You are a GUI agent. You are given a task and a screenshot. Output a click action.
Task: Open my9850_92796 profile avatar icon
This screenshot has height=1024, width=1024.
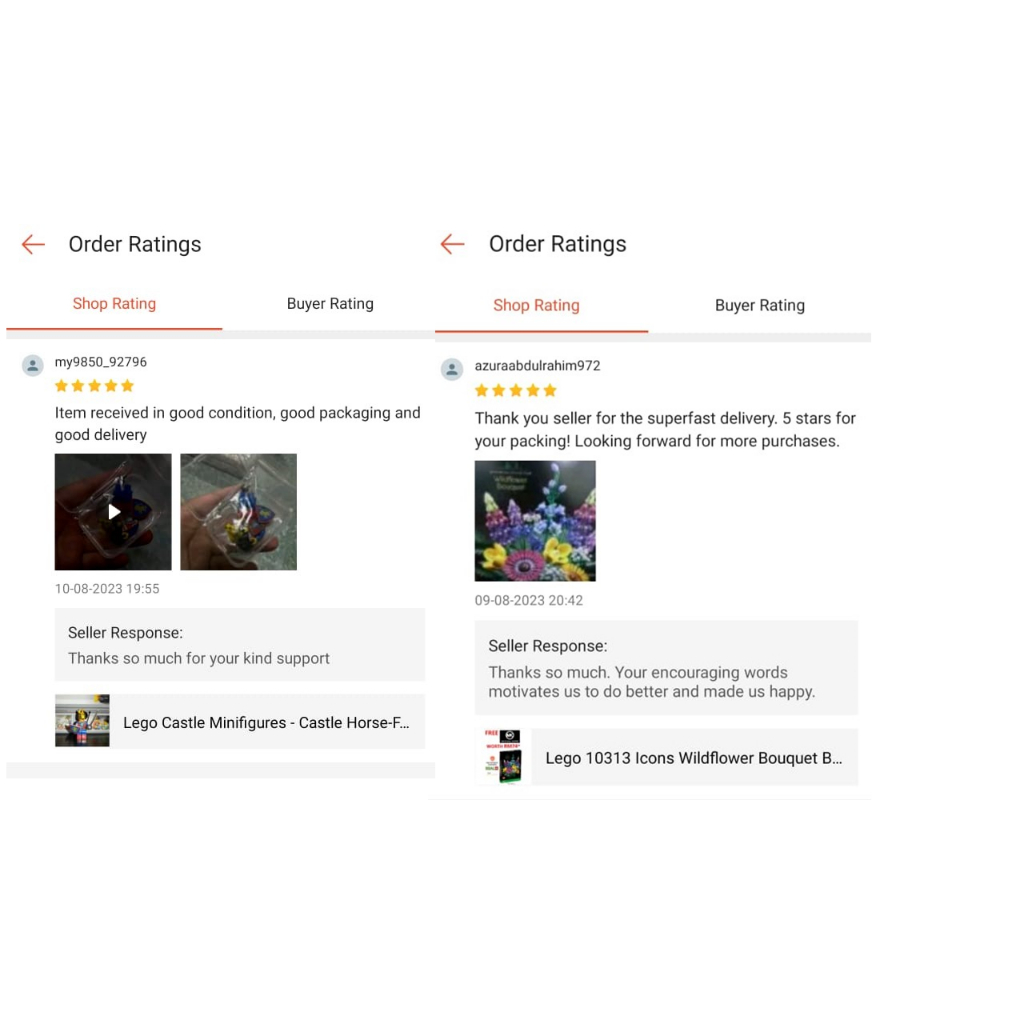click(33, 365)
